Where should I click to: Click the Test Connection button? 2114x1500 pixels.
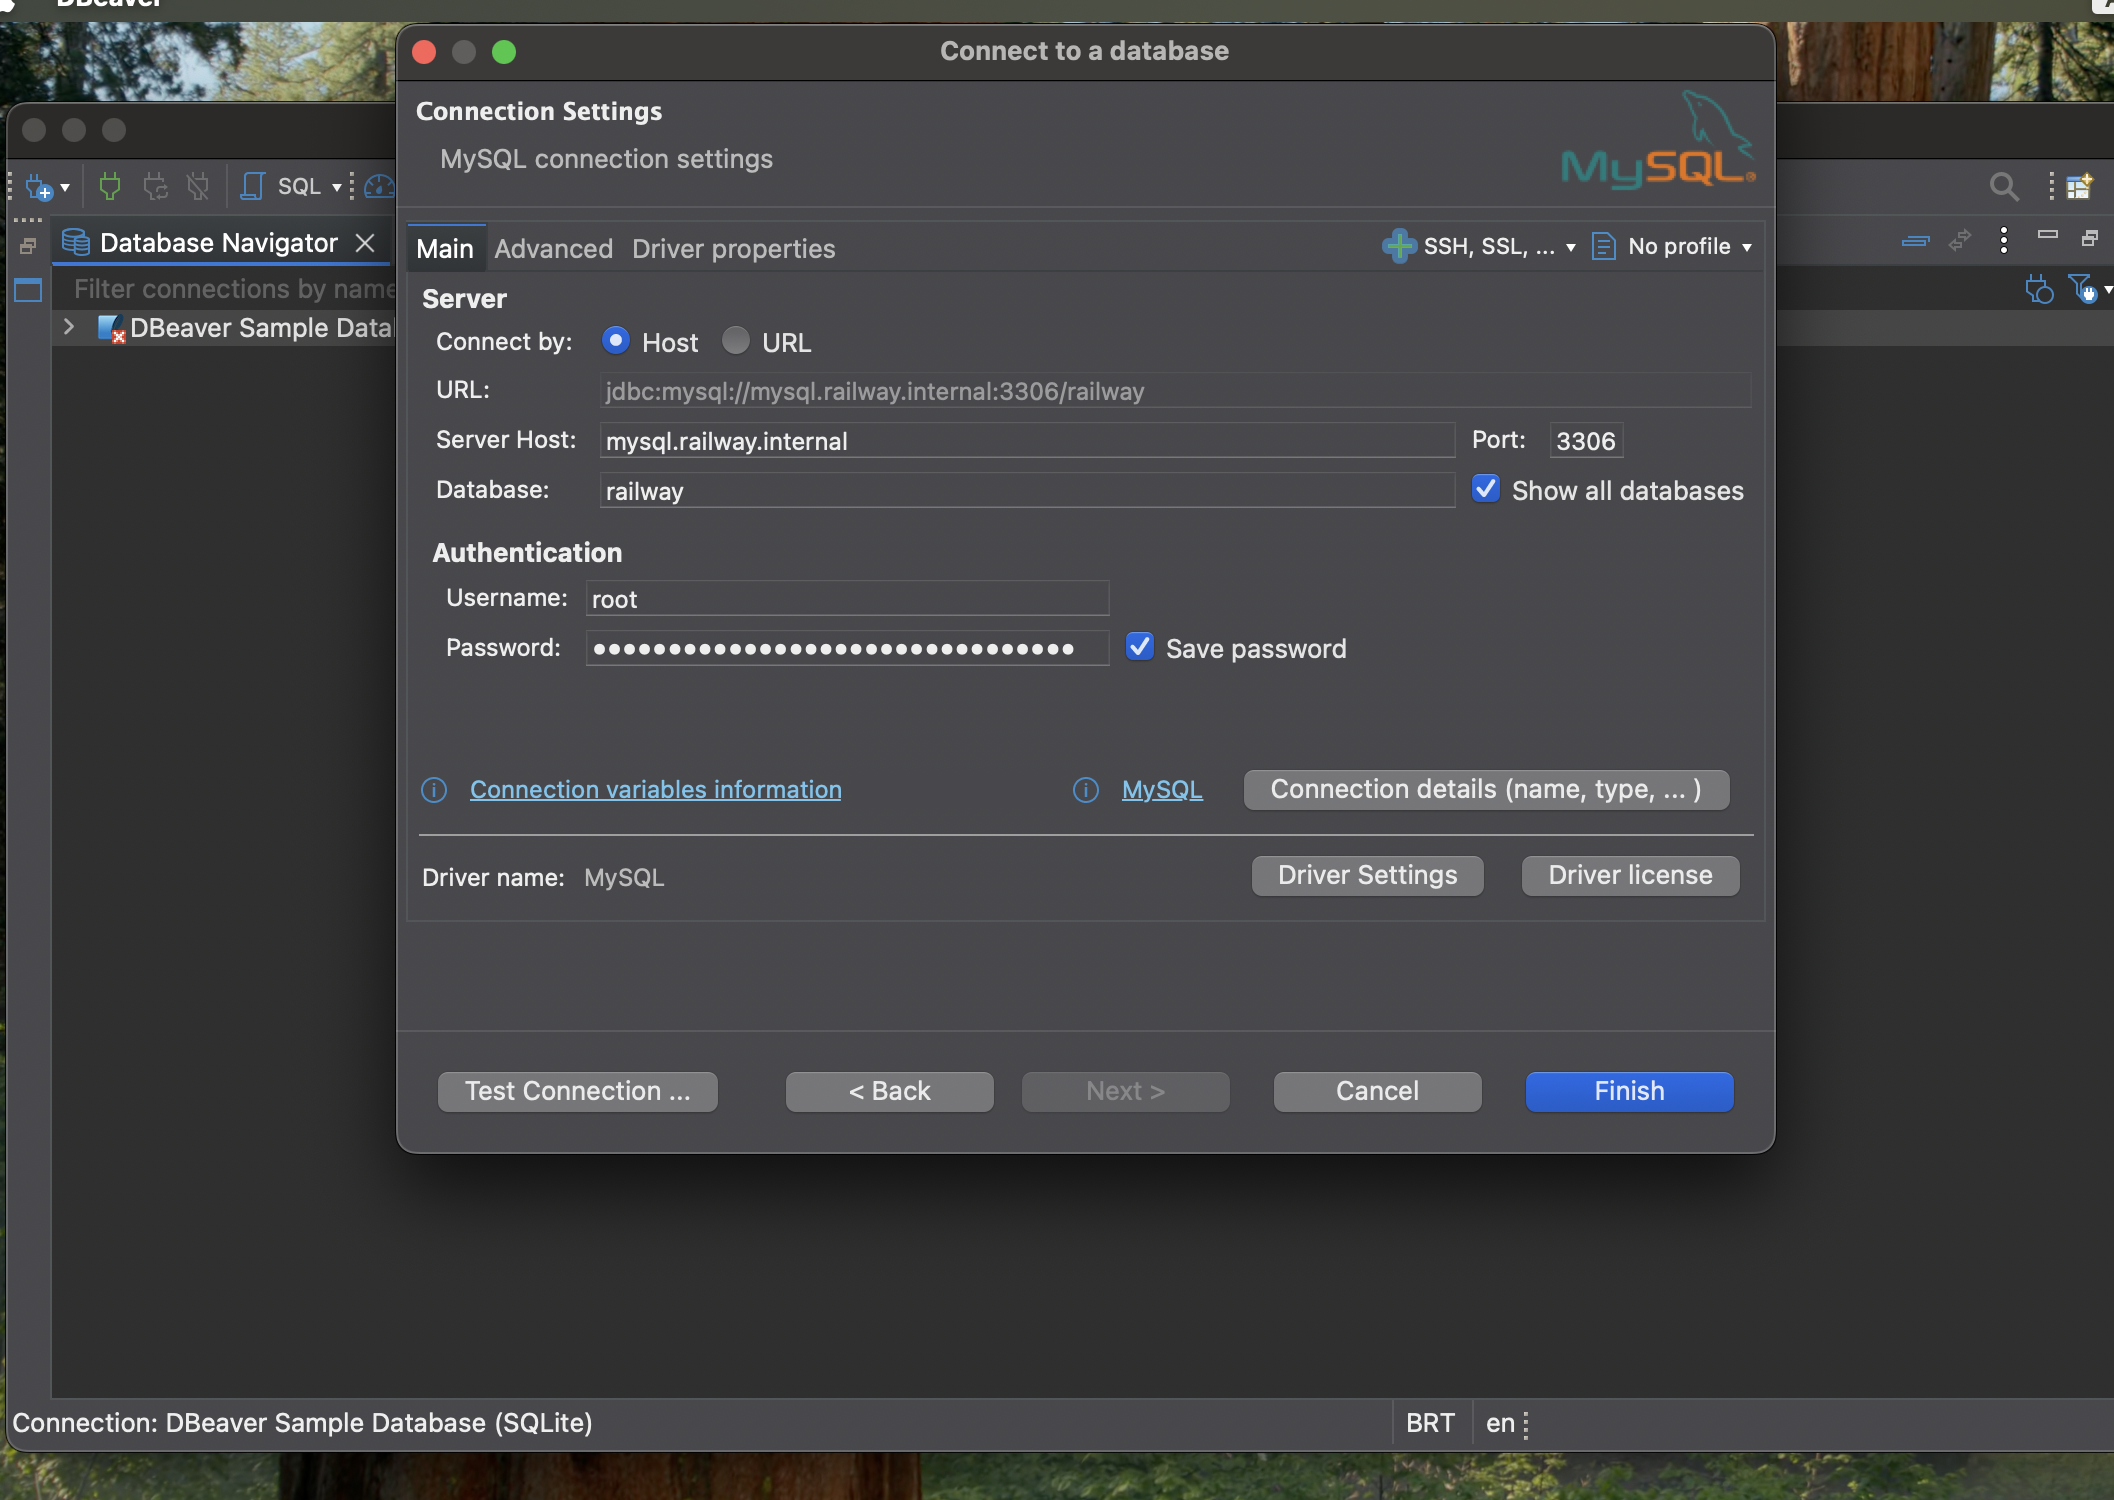(577, 1091)
